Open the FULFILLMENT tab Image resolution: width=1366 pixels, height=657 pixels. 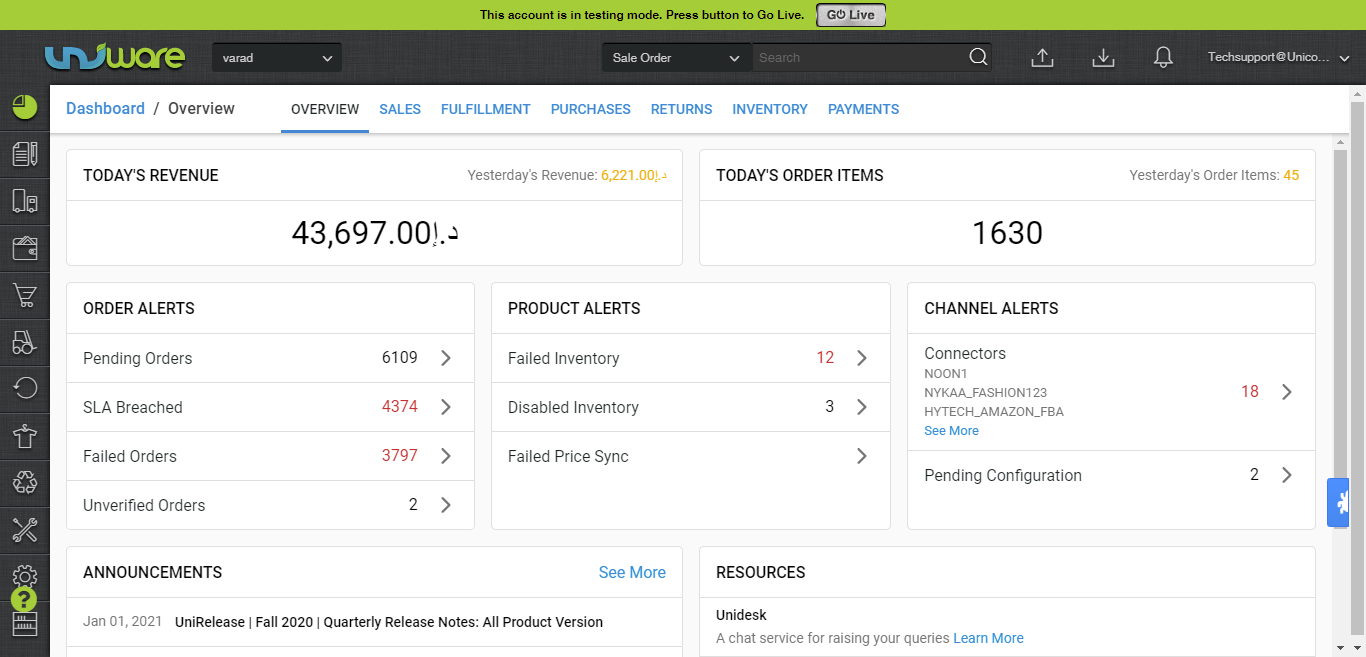pos(485,109)
